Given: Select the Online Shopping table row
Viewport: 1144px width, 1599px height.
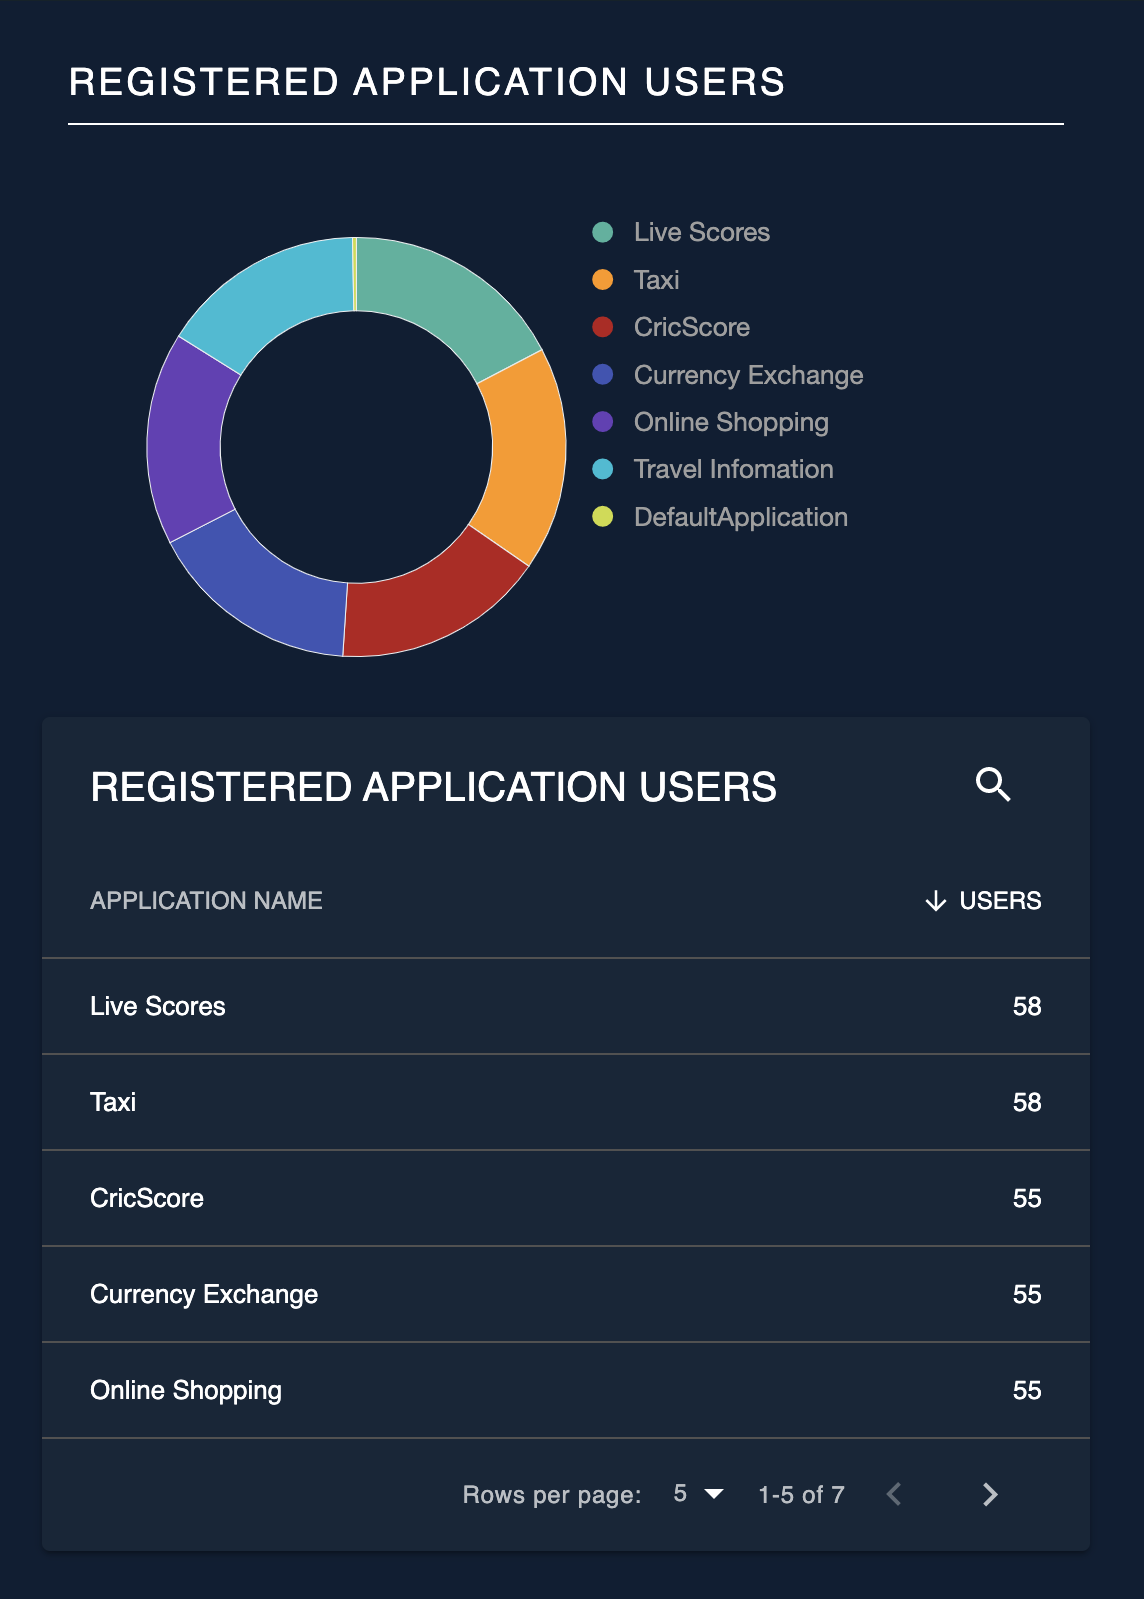Looking at the screenshot, I should [x=566, y=1390].
